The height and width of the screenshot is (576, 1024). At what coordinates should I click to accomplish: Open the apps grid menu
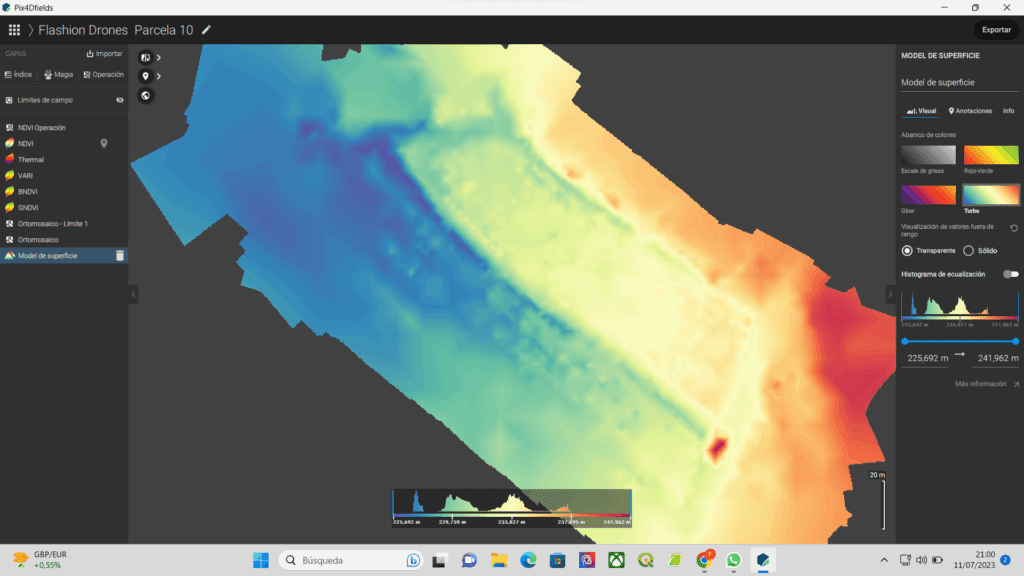tap(14, 30)
